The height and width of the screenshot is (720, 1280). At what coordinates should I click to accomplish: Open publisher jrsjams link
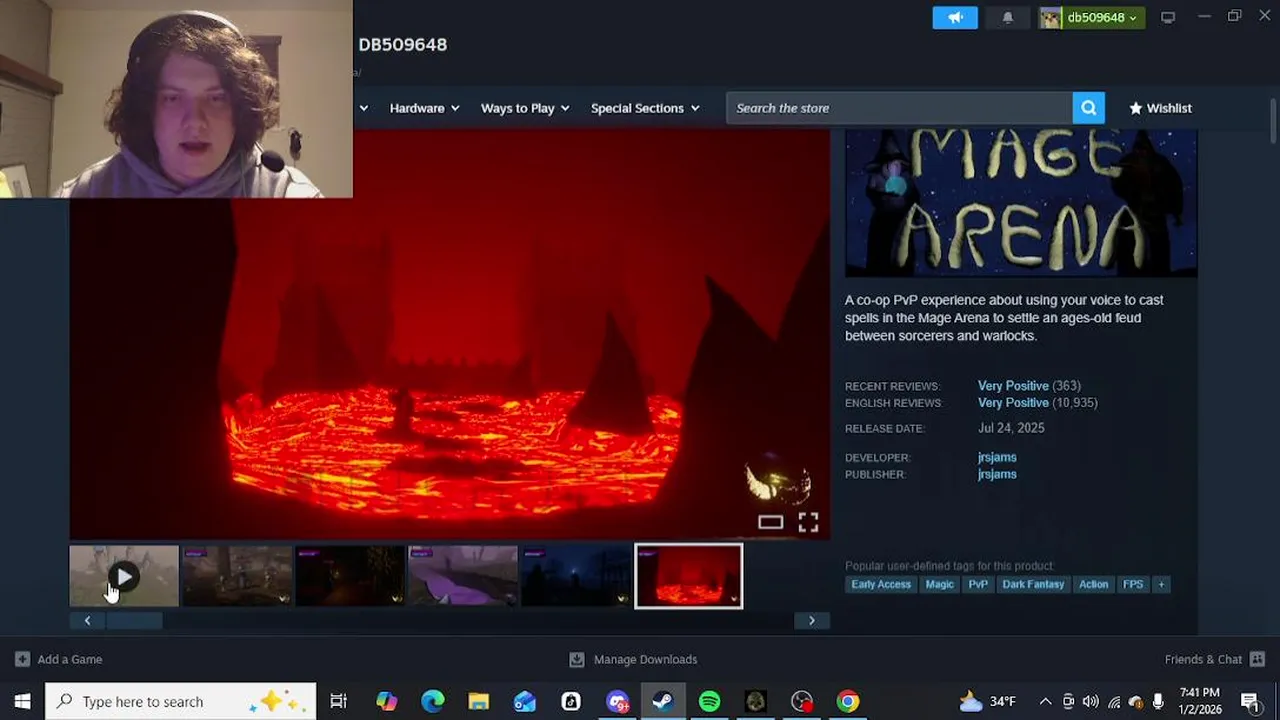point(997,474)
